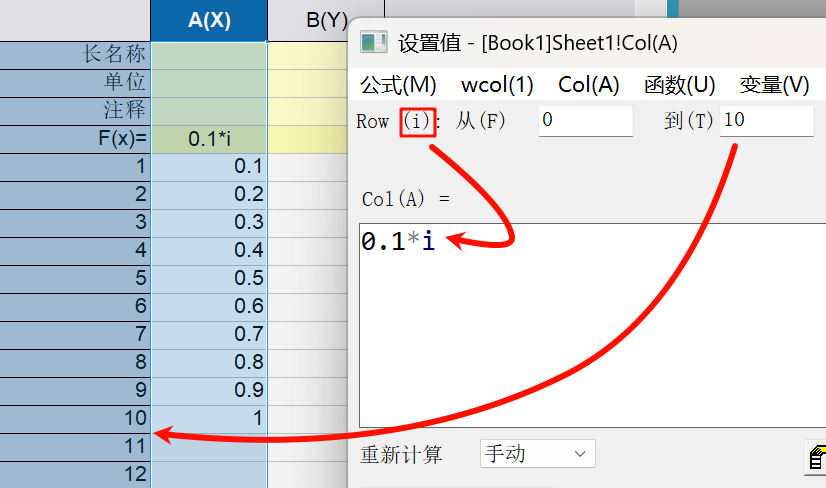The image size is (826, 488).
Task: Select row header 8
Action: tap(75, 363)
